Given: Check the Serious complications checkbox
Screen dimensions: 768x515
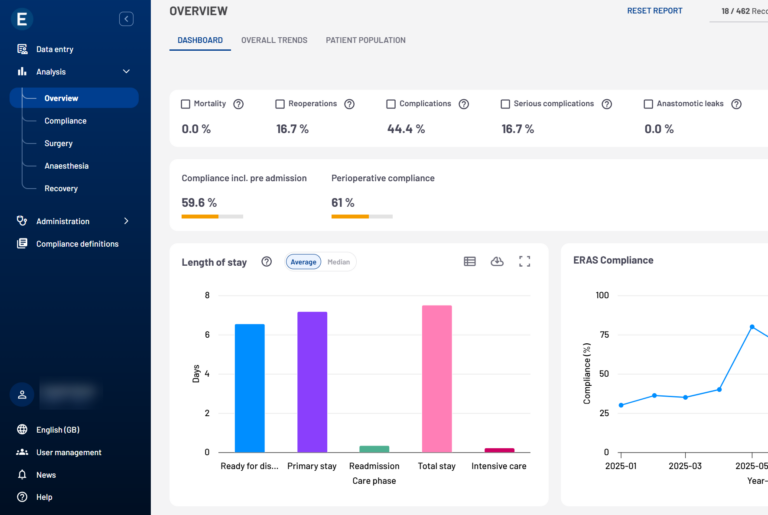Looking at the screenshot, I should 505,104.
